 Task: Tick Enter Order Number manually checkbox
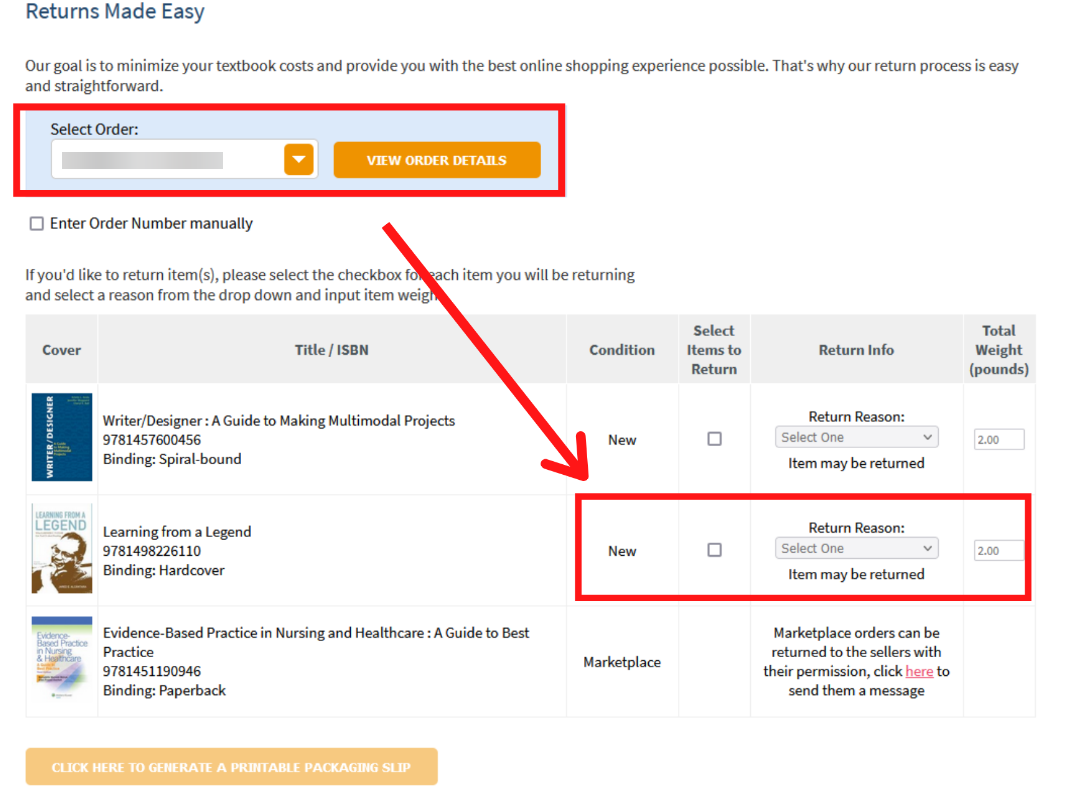click(37, 224)
